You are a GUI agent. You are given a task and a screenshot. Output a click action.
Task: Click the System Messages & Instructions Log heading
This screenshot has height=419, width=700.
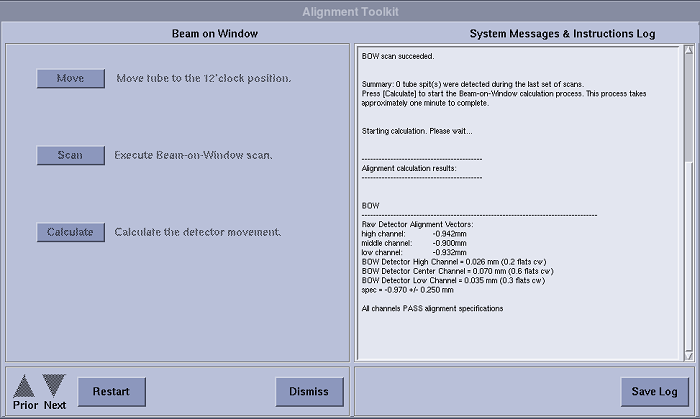pyautogui.click(x=562, y=34)
